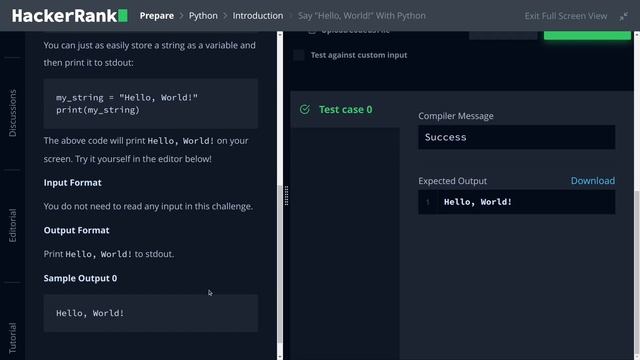Download the expected output
Viewport: 640px width, 360px height.
pyautogui.click(x=593, y=181)
